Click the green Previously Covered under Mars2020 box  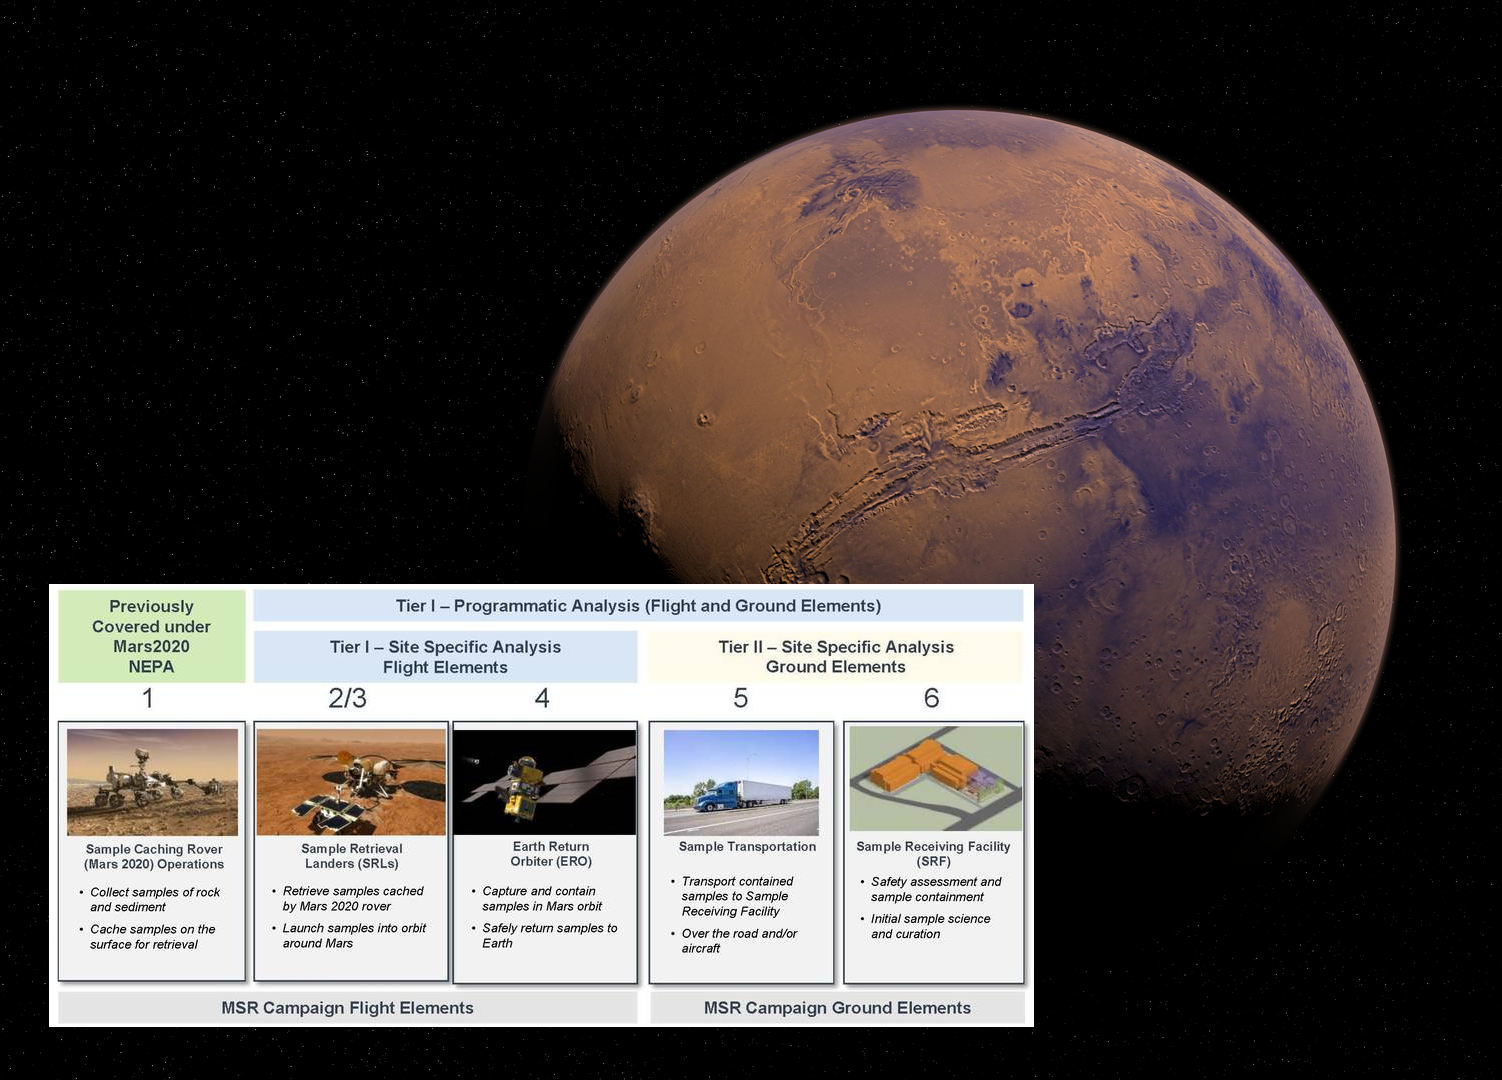tap(151, 636)
